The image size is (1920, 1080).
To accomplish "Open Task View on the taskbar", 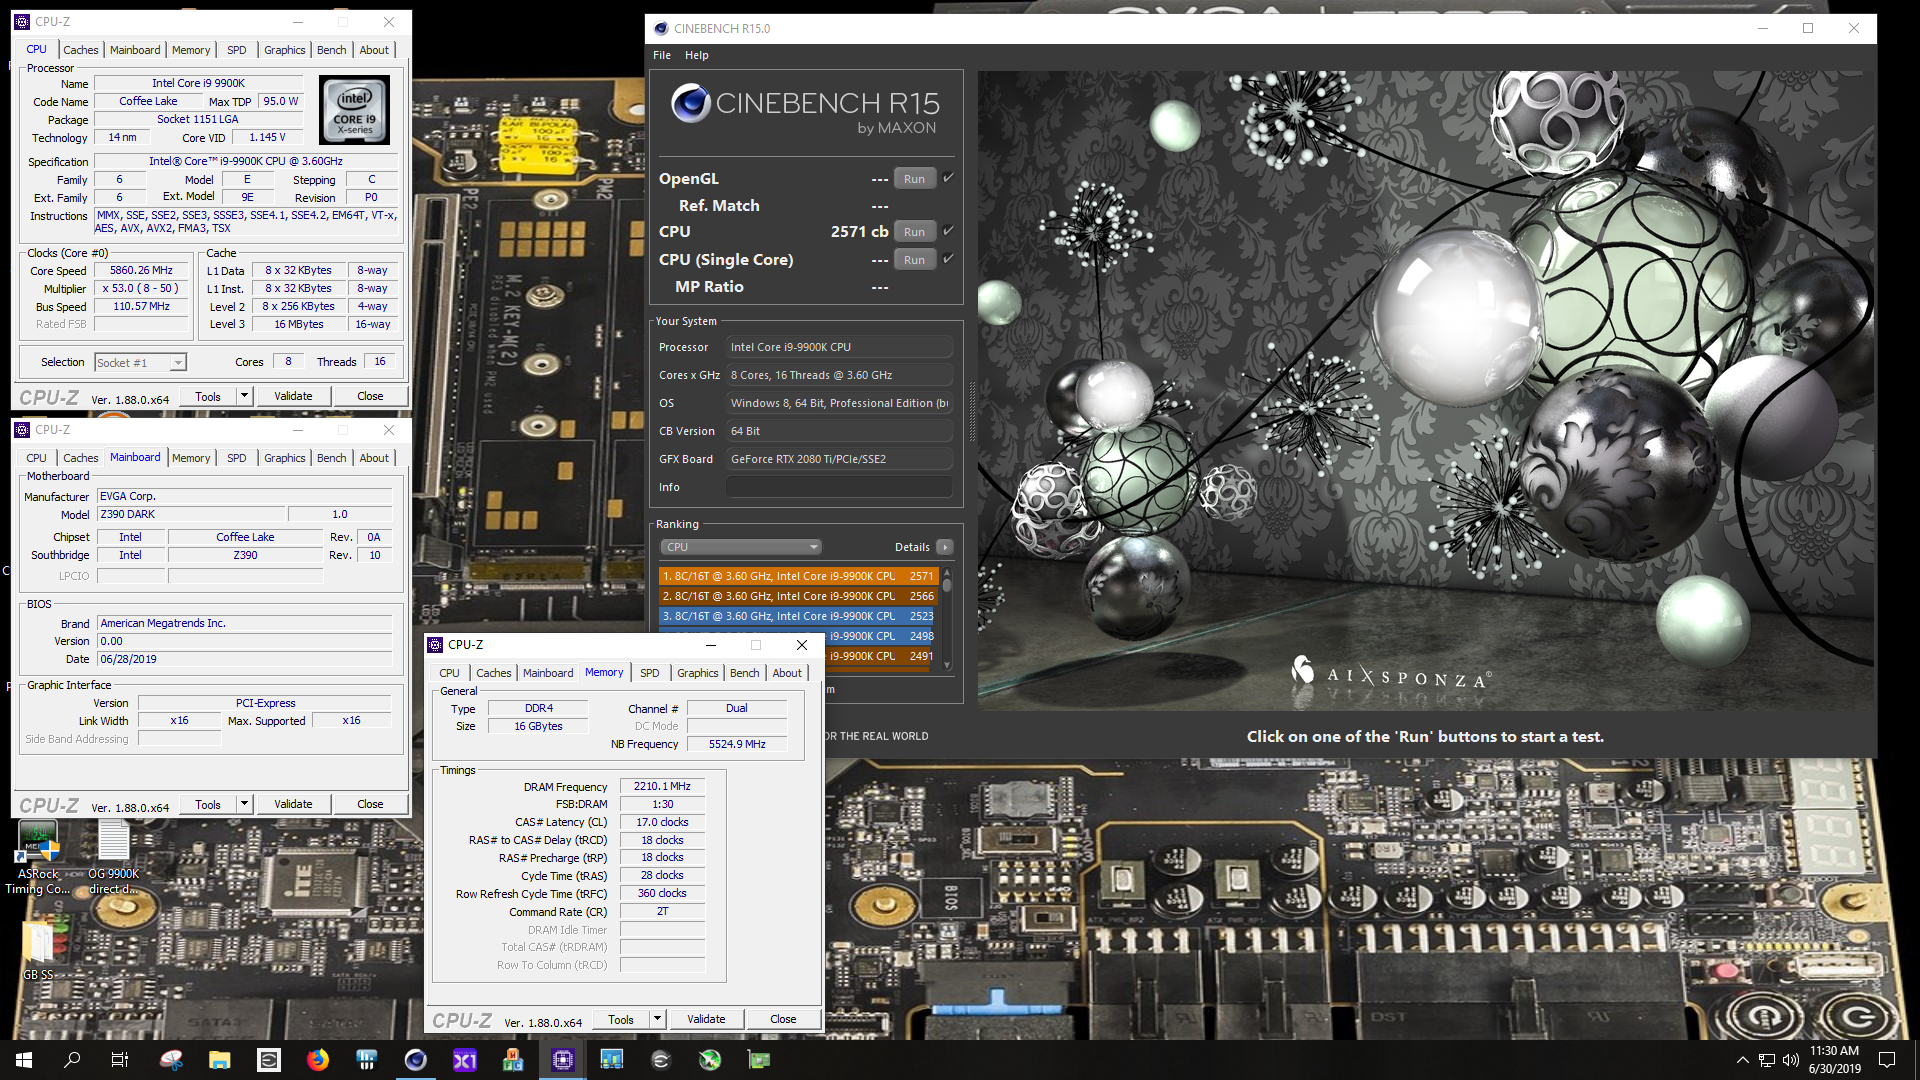I will click(x=120, y=1060).
